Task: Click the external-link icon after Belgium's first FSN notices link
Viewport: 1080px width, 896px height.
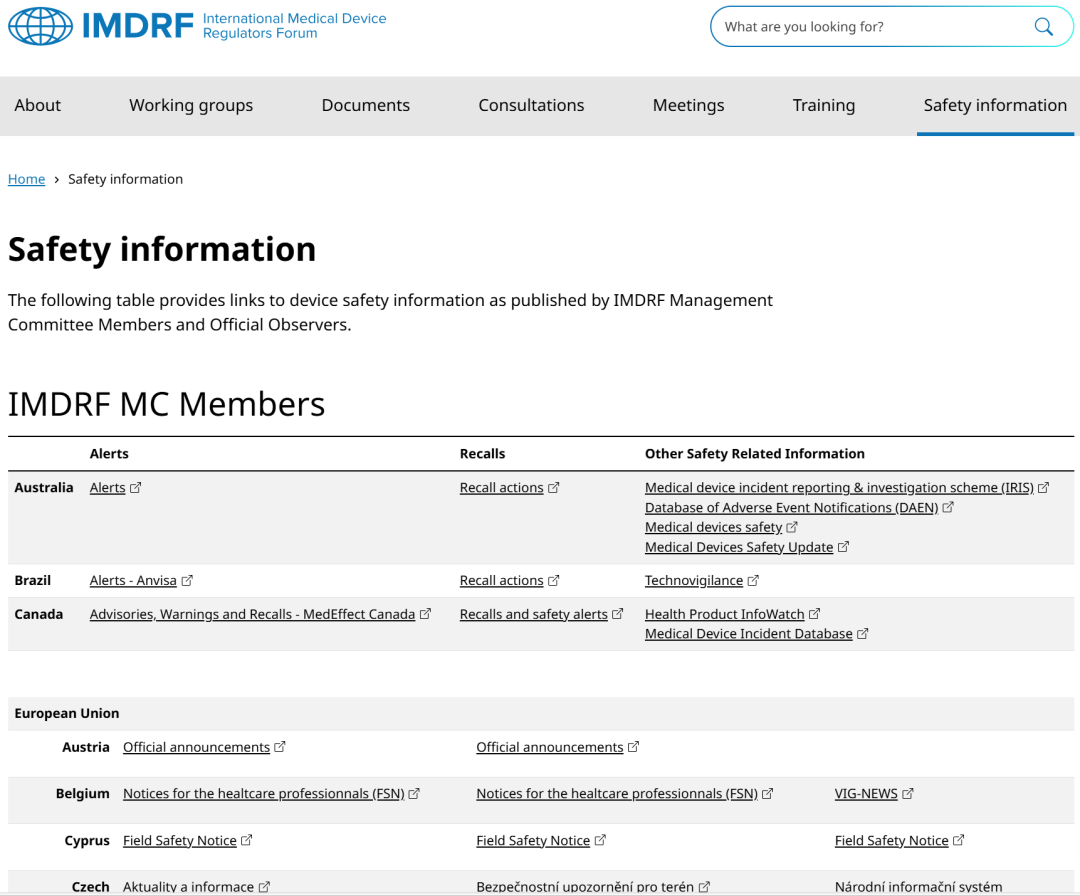Action: pyautogui.click(x=414, y=793)
